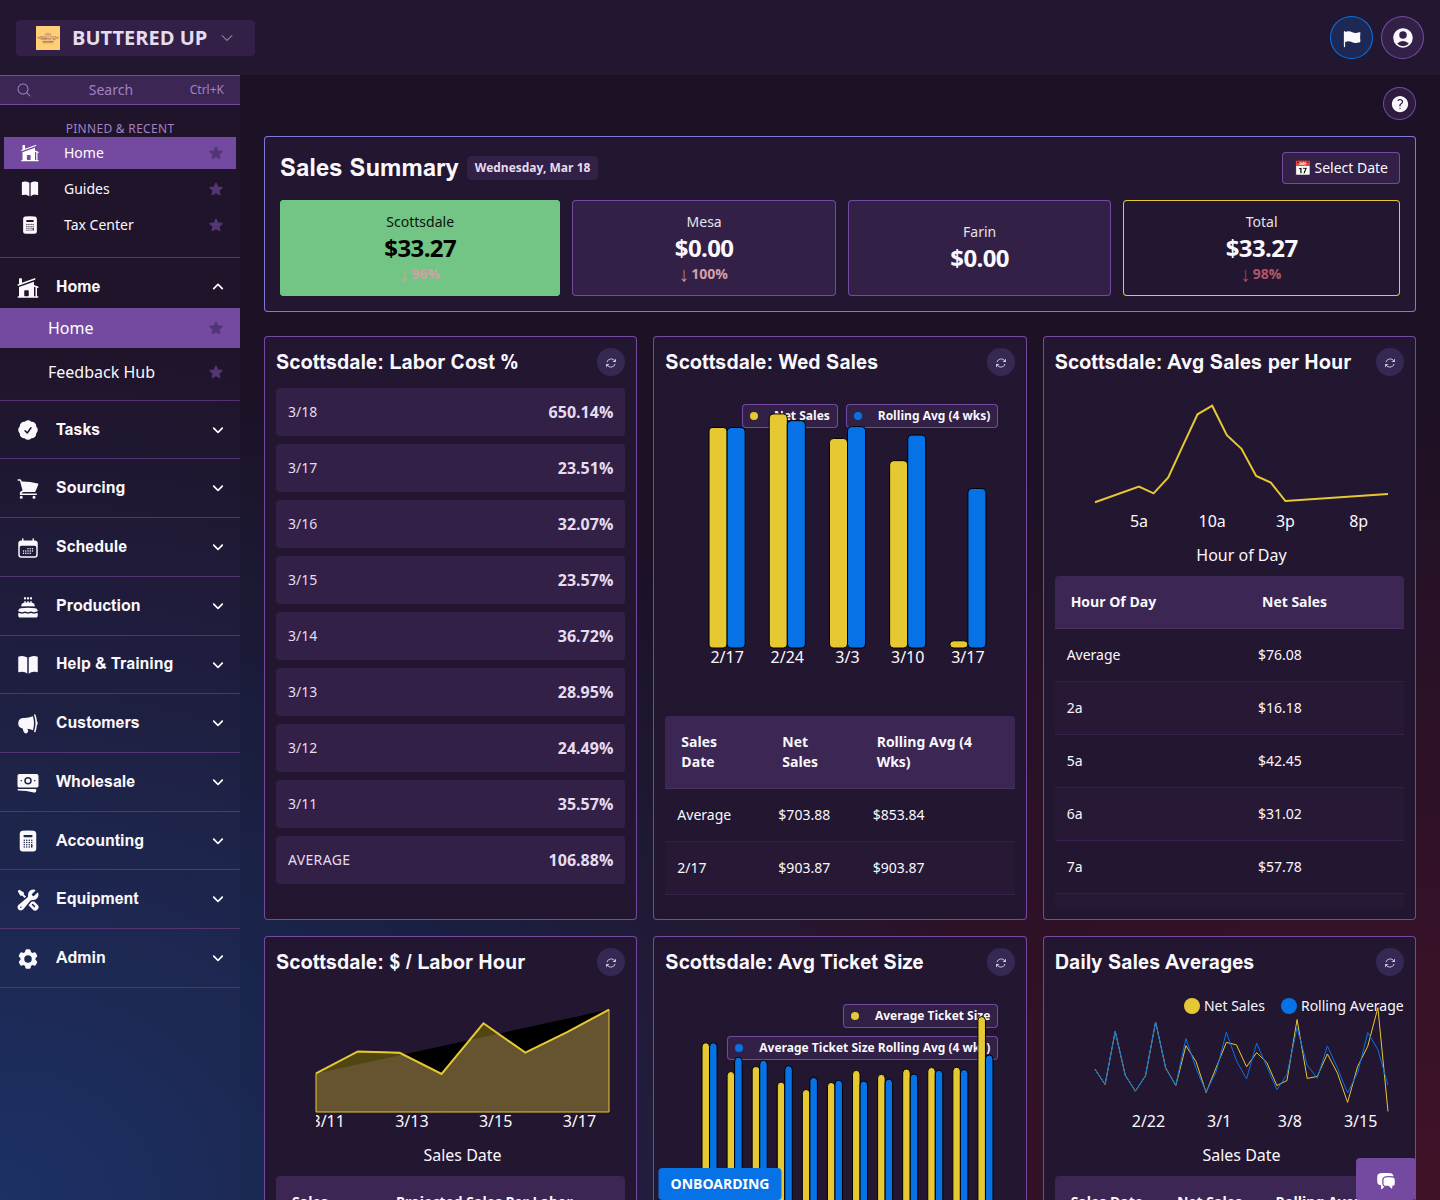Toggle the Average Ticket Size legend
The width and height of the screenshot is (1440, 1200).
[919, 1015]
